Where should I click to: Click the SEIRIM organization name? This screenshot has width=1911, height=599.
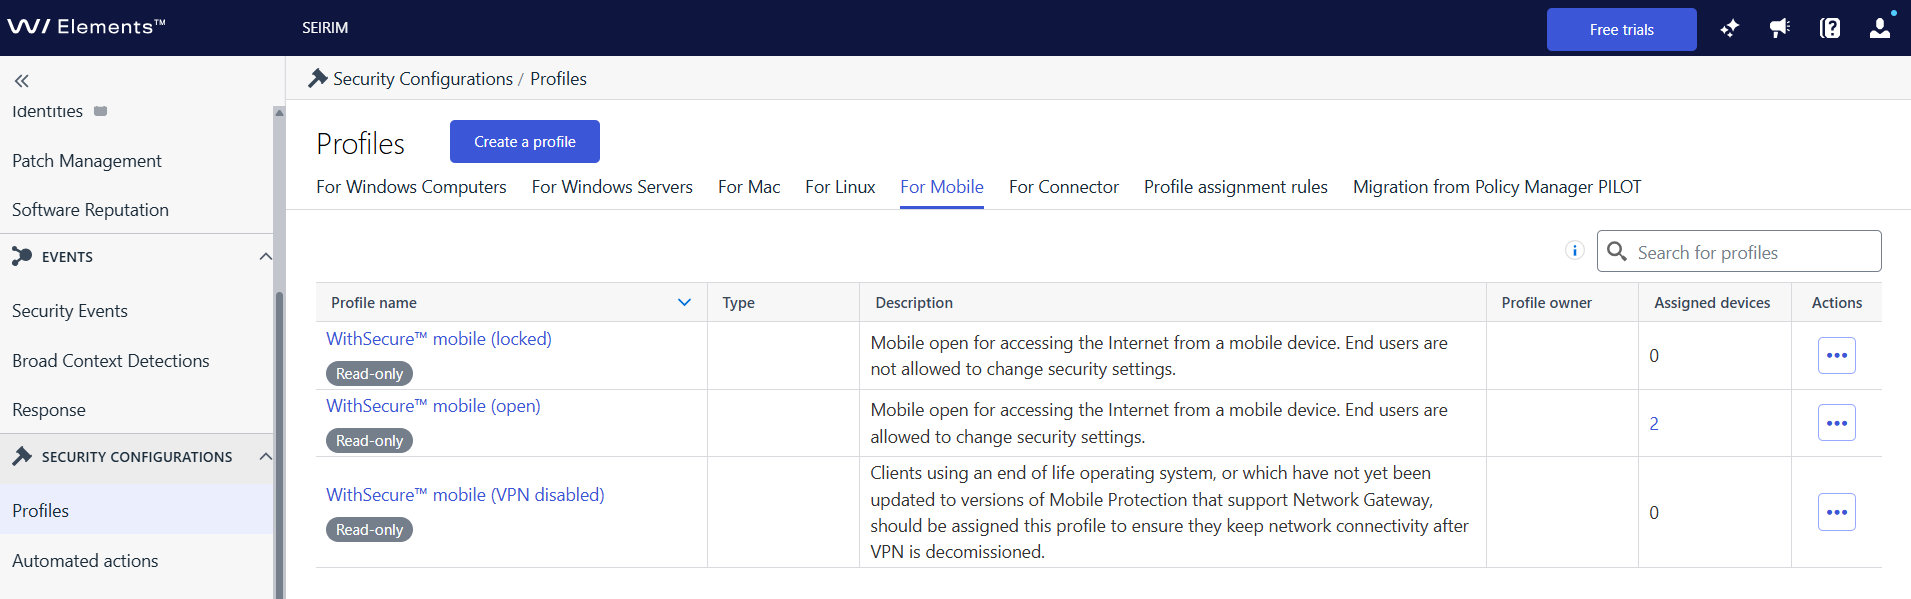(x=325, y=28)
